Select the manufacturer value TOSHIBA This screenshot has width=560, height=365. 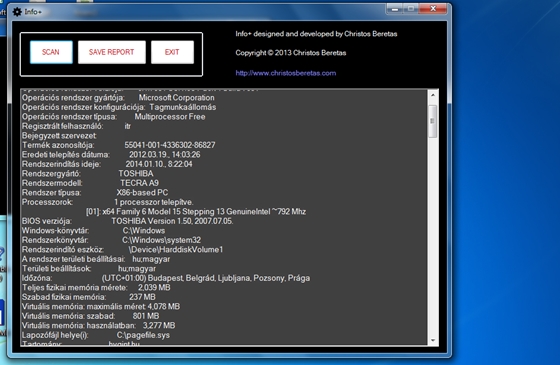(136, 174)
